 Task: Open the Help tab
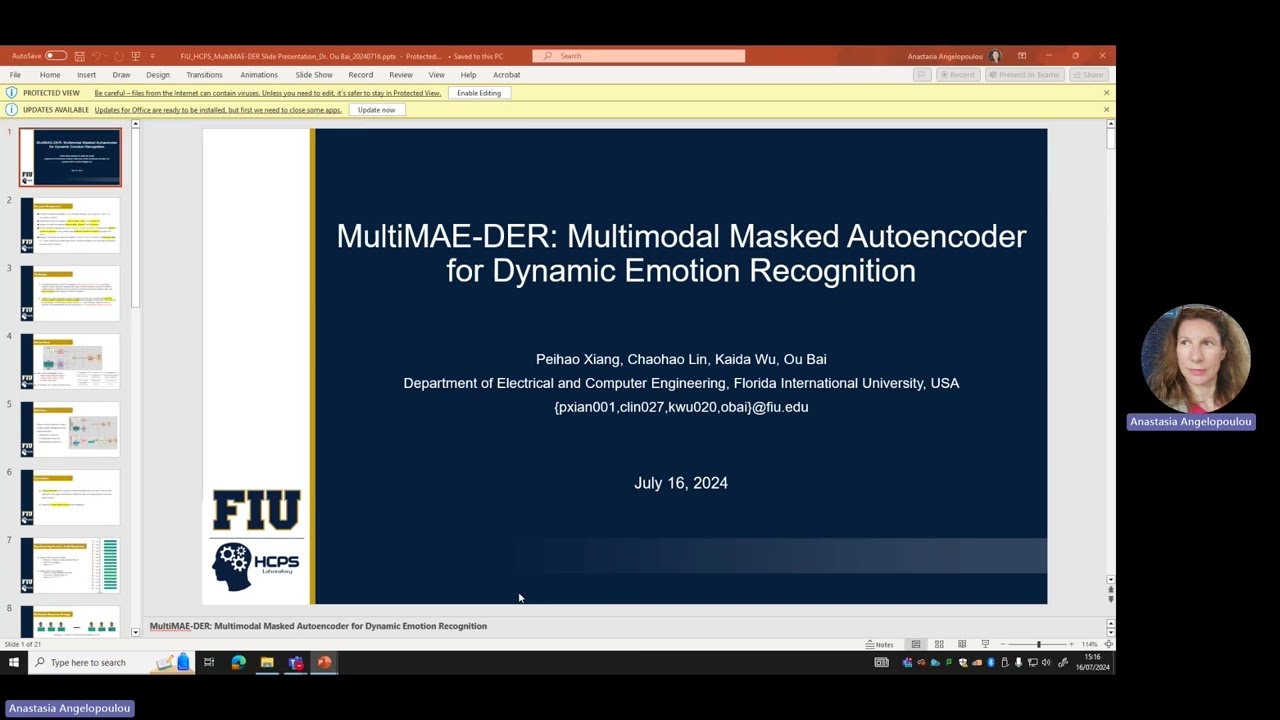[468, 75]
